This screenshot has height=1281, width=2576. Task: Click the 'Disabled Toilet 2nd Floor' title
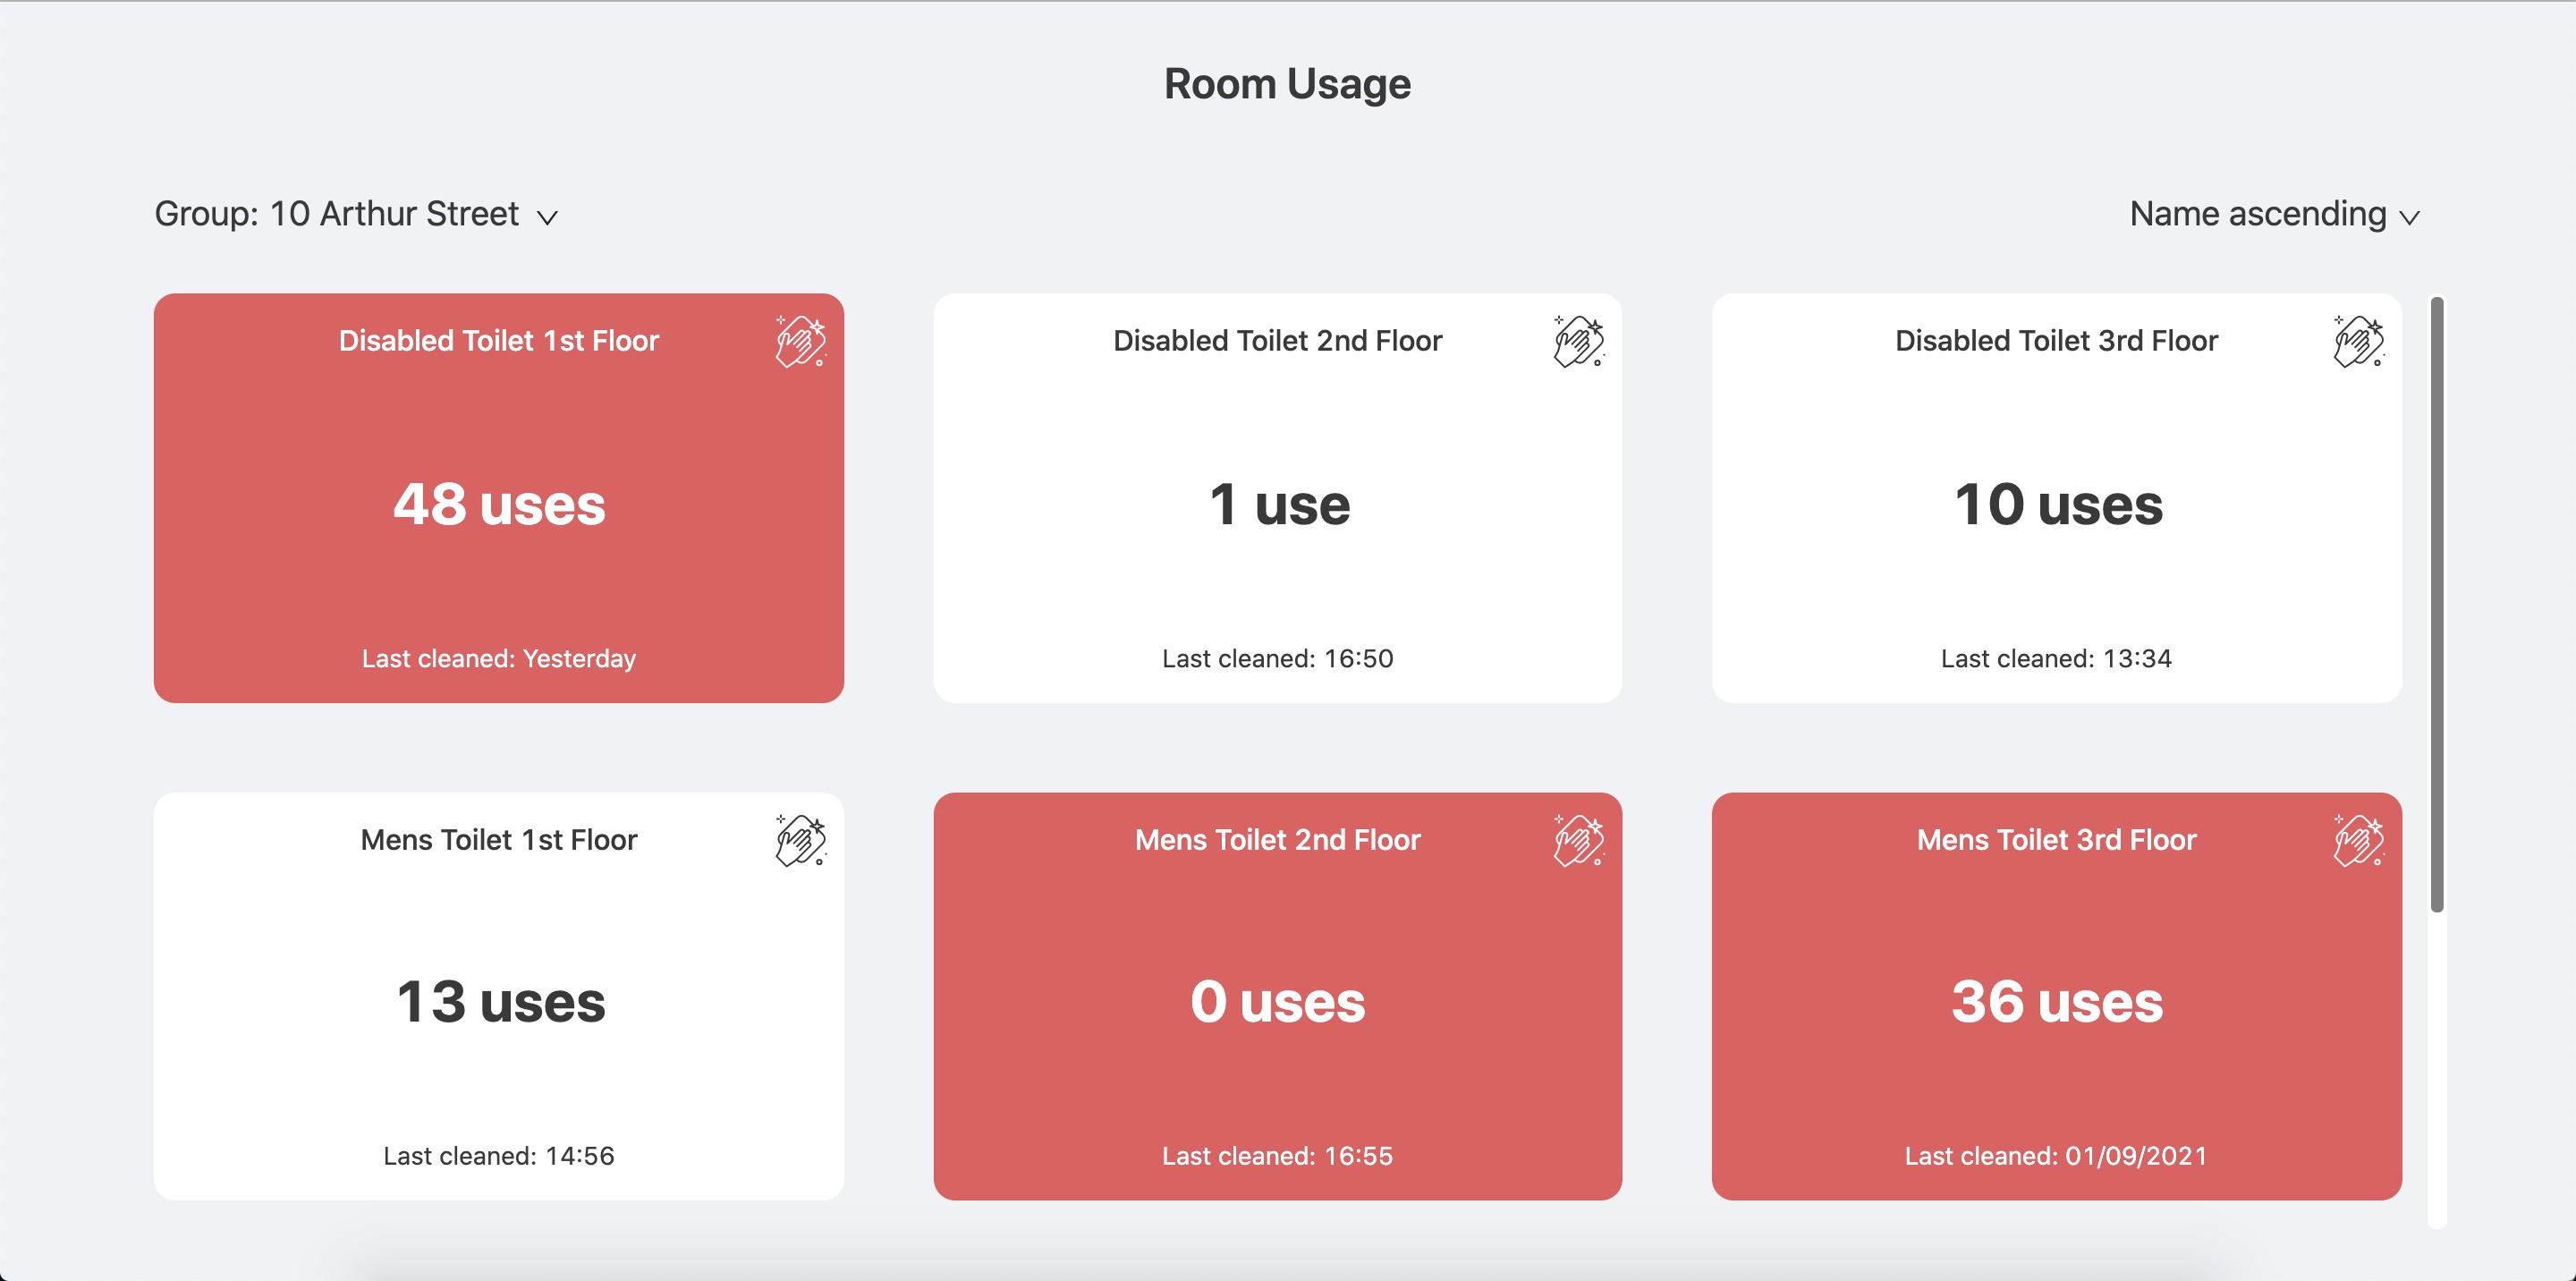(x=1278, y=341)
